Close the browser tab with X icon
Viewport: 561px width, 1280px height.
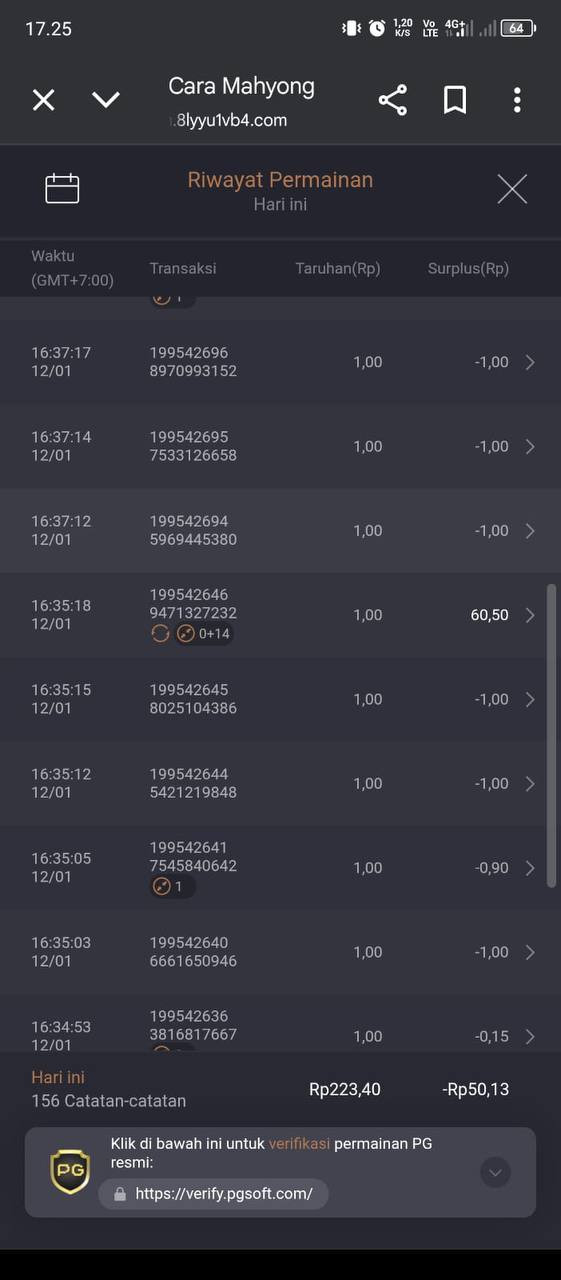(43, 100)
